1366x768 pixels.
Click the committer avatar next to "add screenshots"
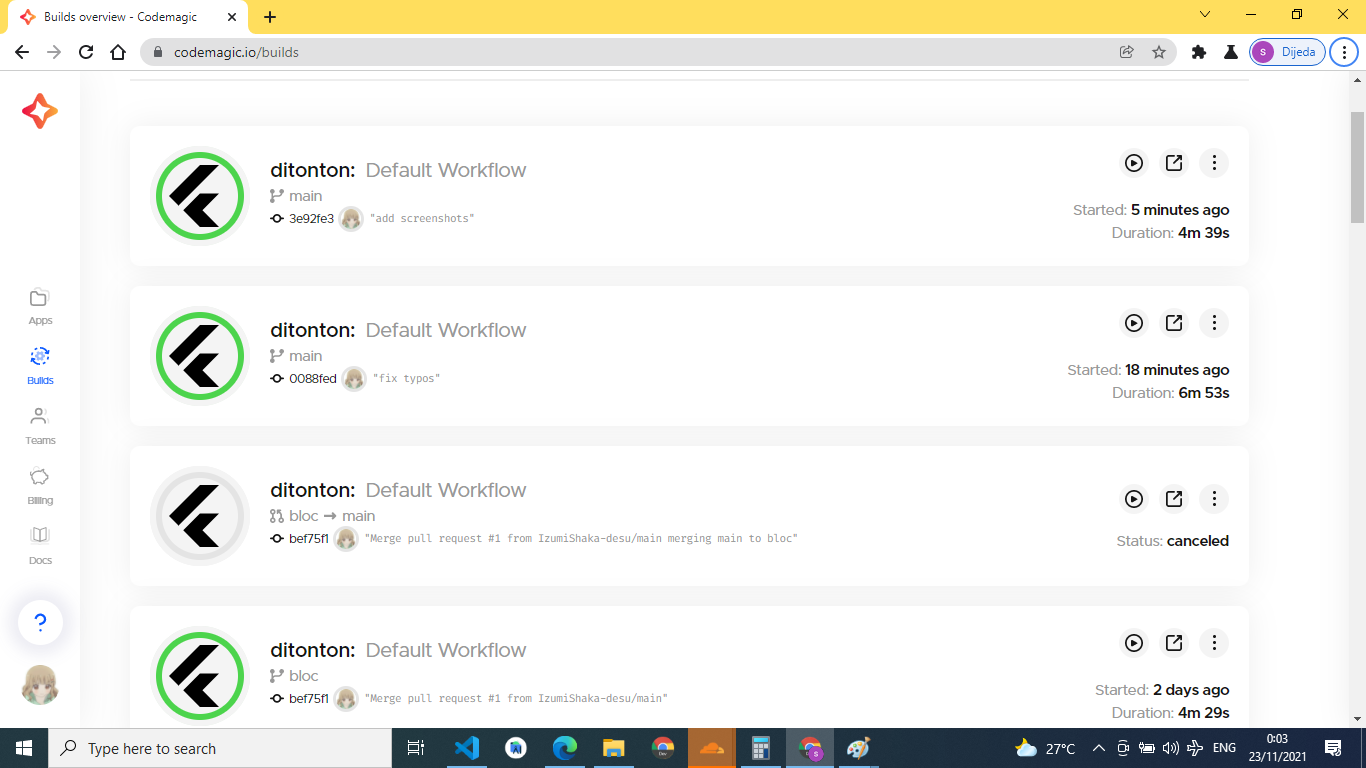[351, 218]
